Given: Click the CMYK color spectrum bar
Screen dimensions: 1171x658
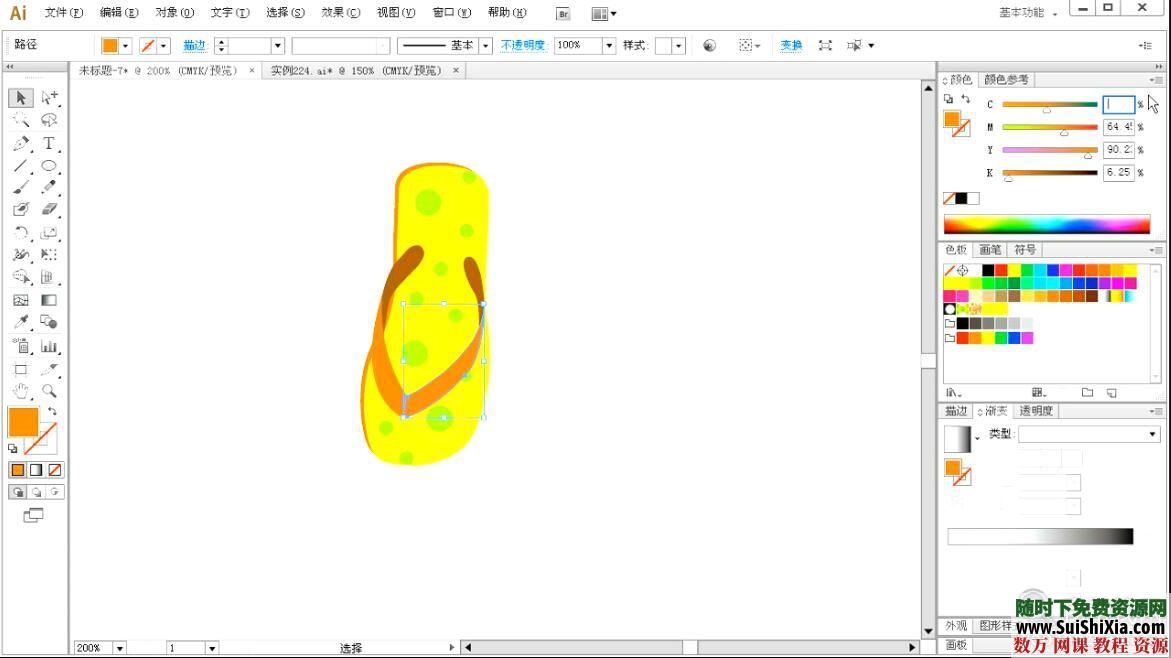Looking at the screenshot, I should coord(1046,225).
